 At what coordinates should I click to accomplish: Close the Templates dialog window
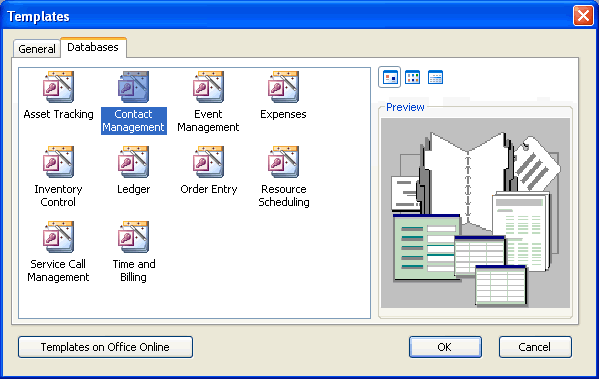[583, 16]
